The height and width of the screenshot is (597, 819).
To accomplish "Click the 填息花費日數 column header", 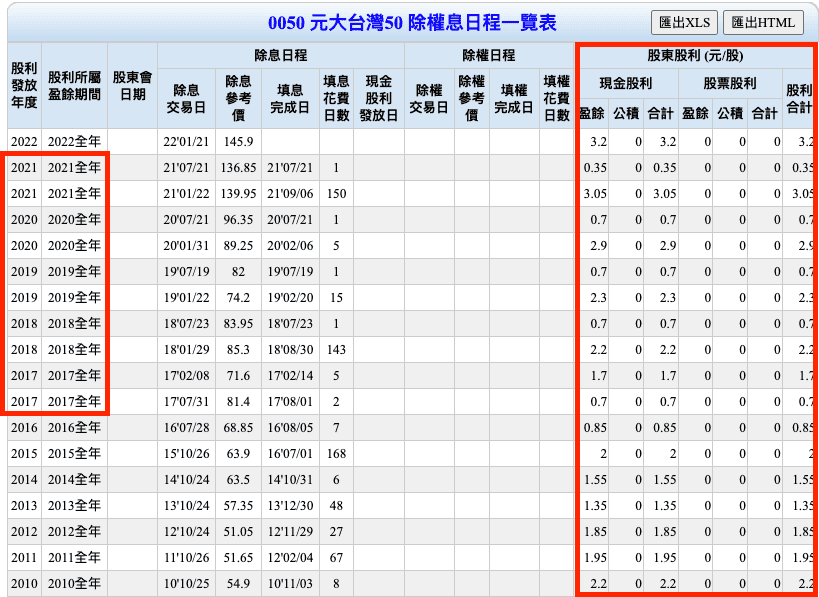I will [x=336, y=99].
